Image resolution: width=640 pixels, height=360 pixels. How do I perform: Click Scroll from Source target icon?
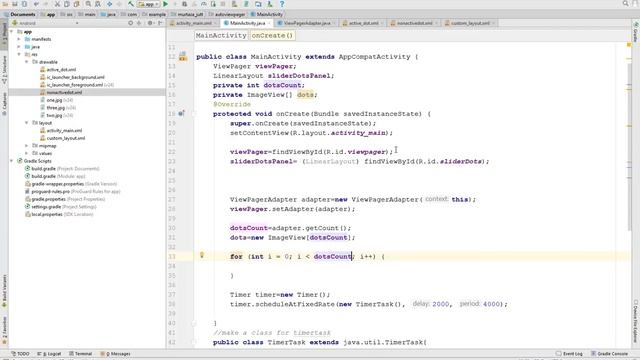[130, 23]
